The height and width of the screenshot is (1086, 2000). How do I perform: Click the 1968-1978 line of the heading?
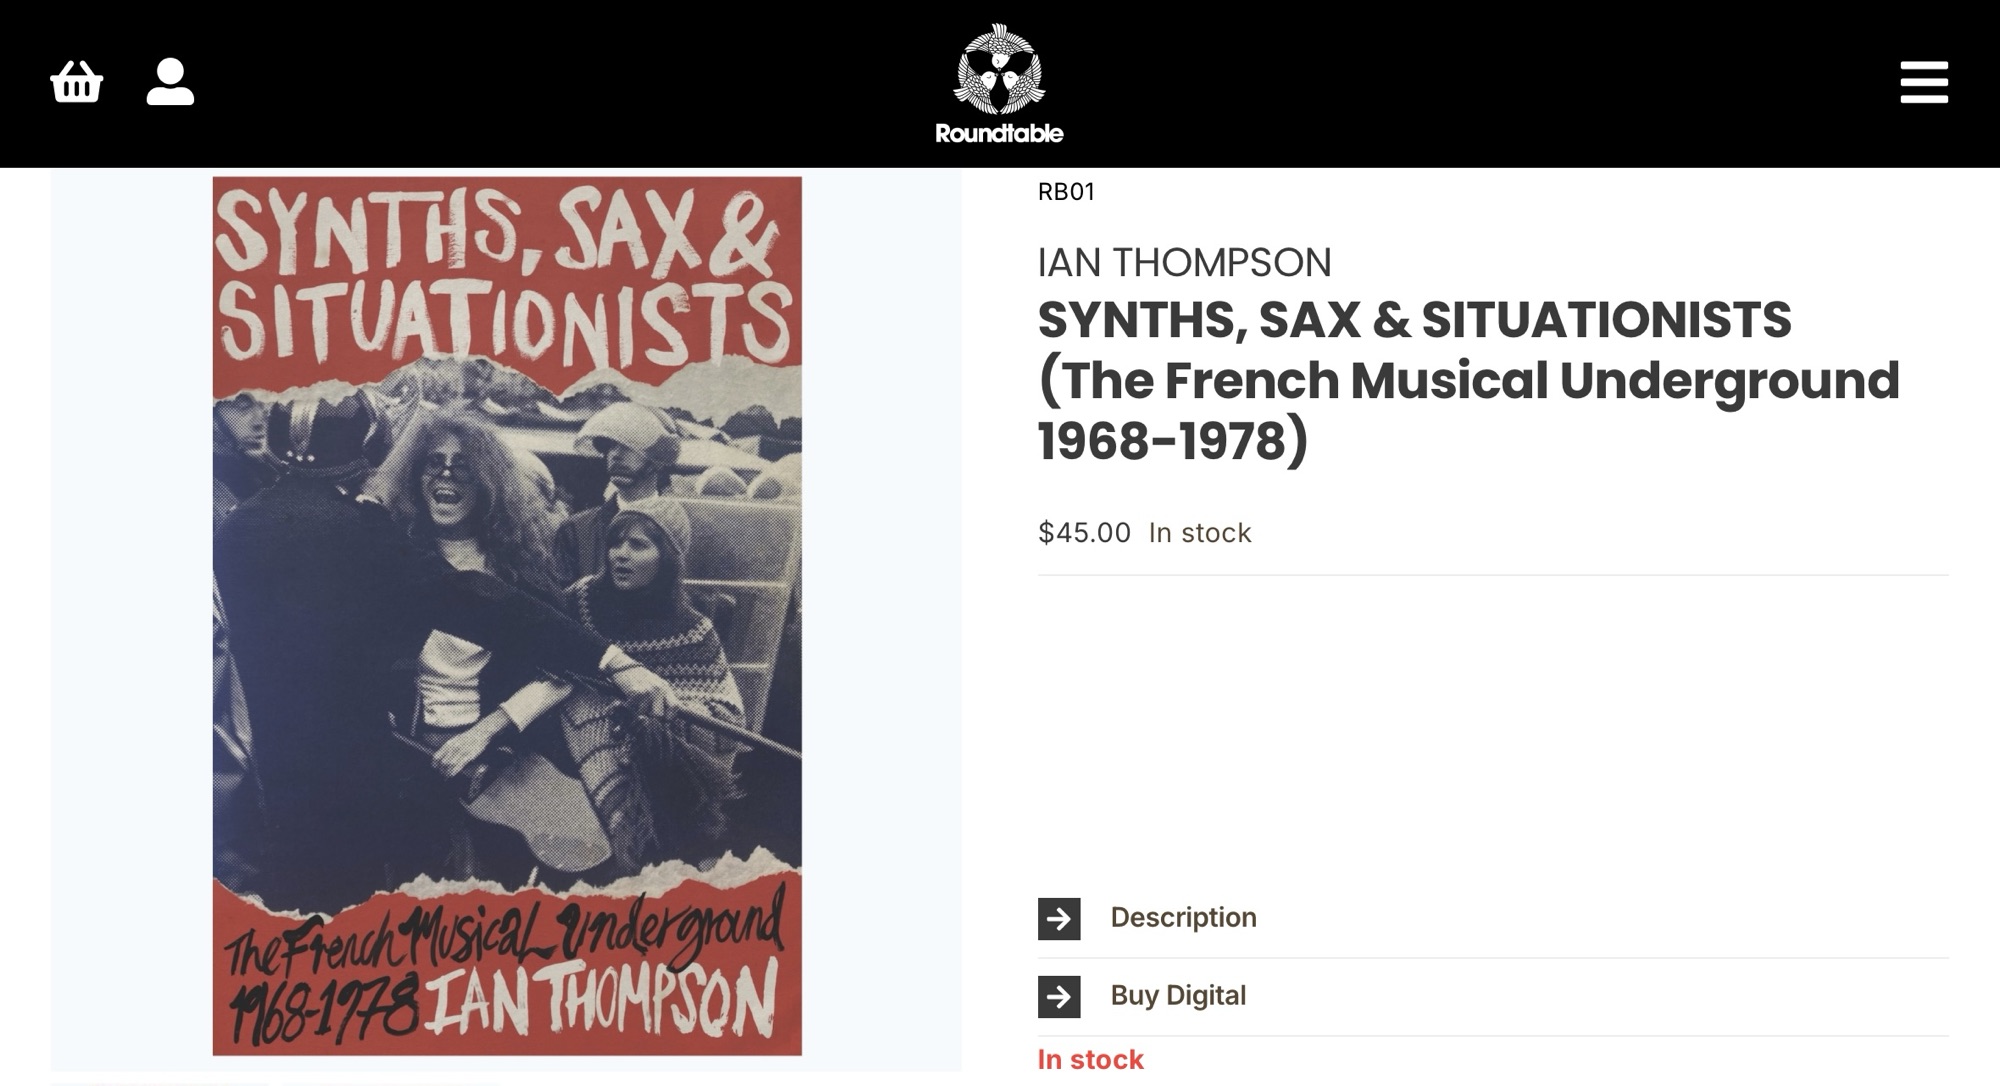[x=1172, y=441]
